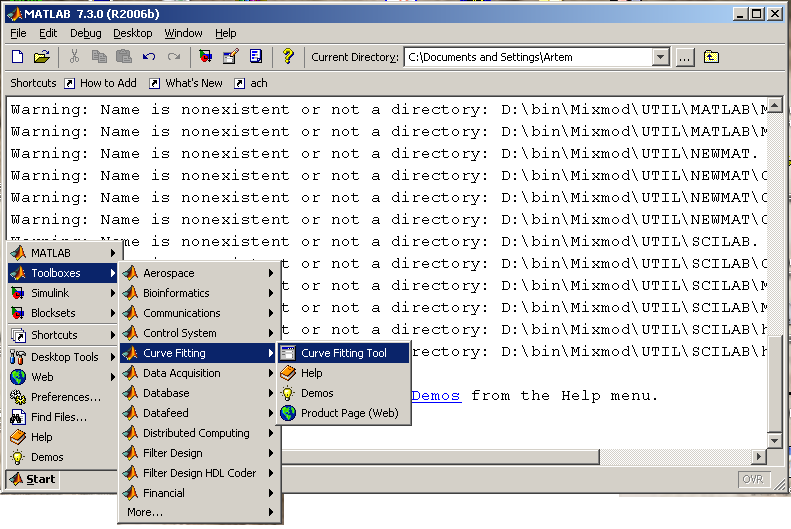This screenshot has width=791, height=529.
Task: Open the File menu
Action: click(18, 33)
